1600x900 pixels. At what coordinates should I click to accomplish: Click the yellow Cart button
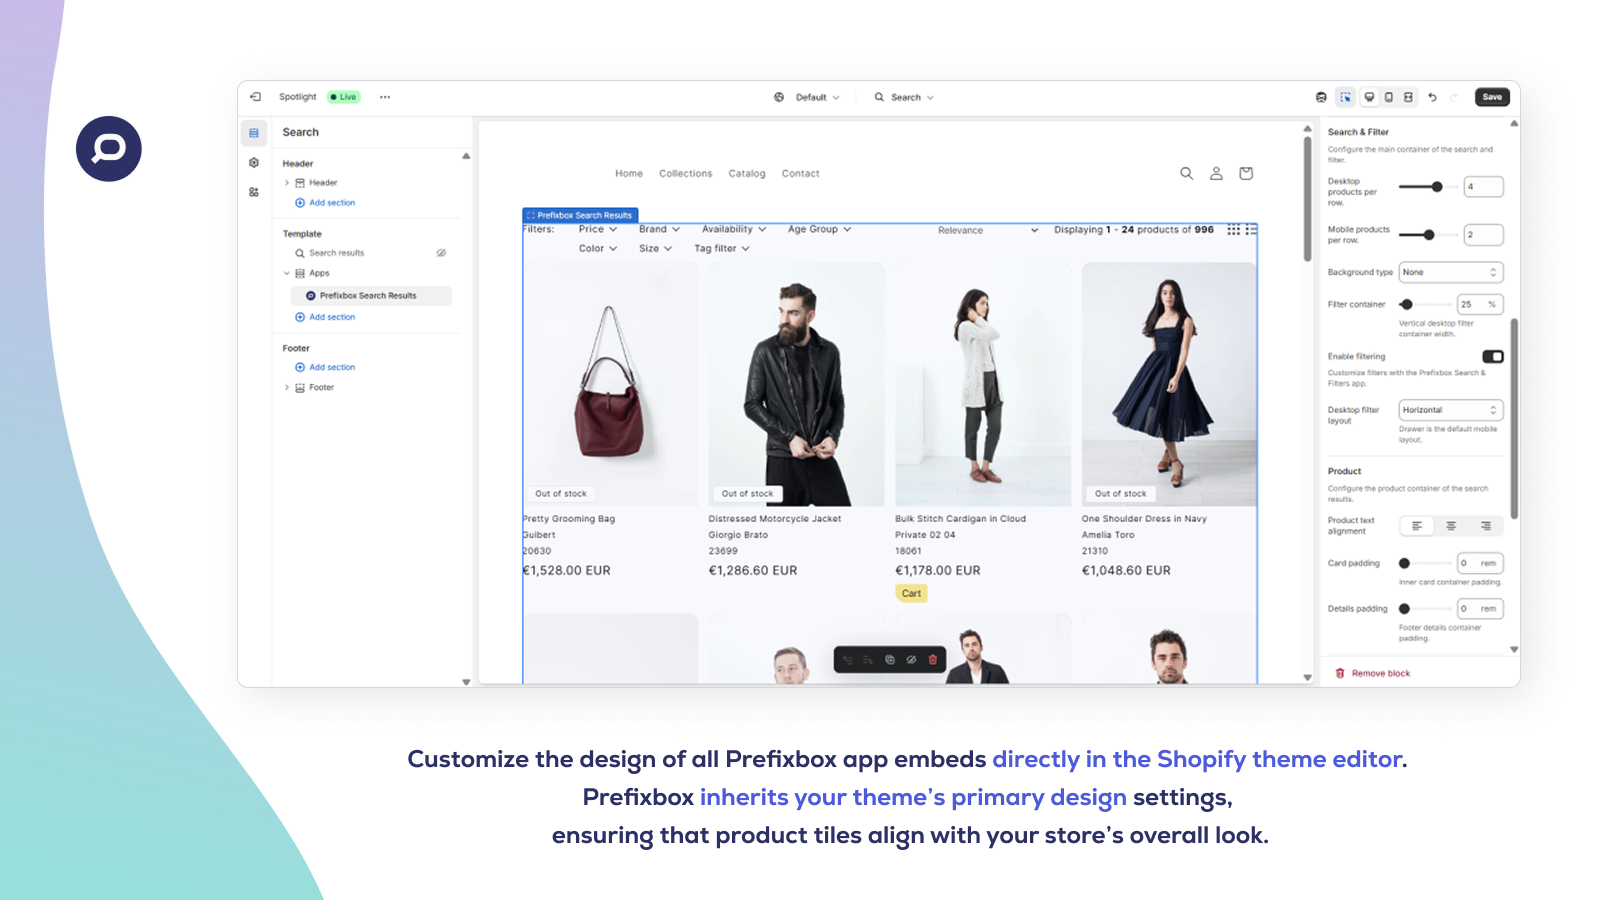tap(911, 594)
